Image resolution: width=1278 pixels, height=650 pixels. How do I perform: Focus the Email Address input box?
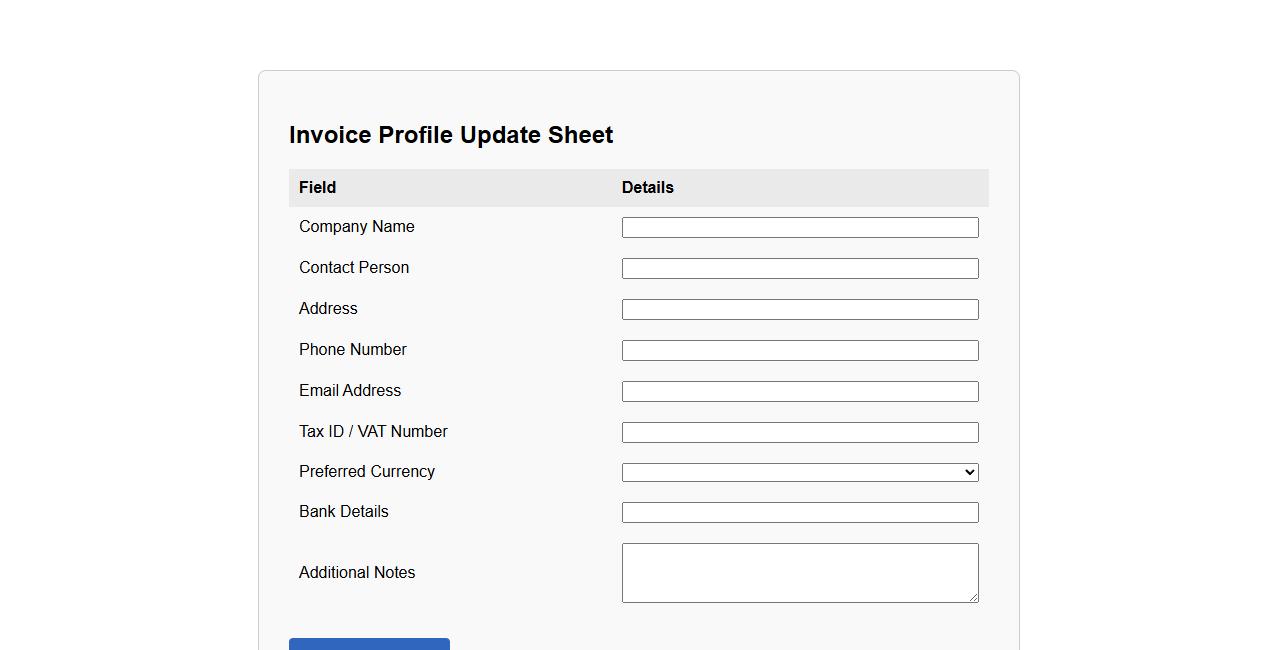800,392
